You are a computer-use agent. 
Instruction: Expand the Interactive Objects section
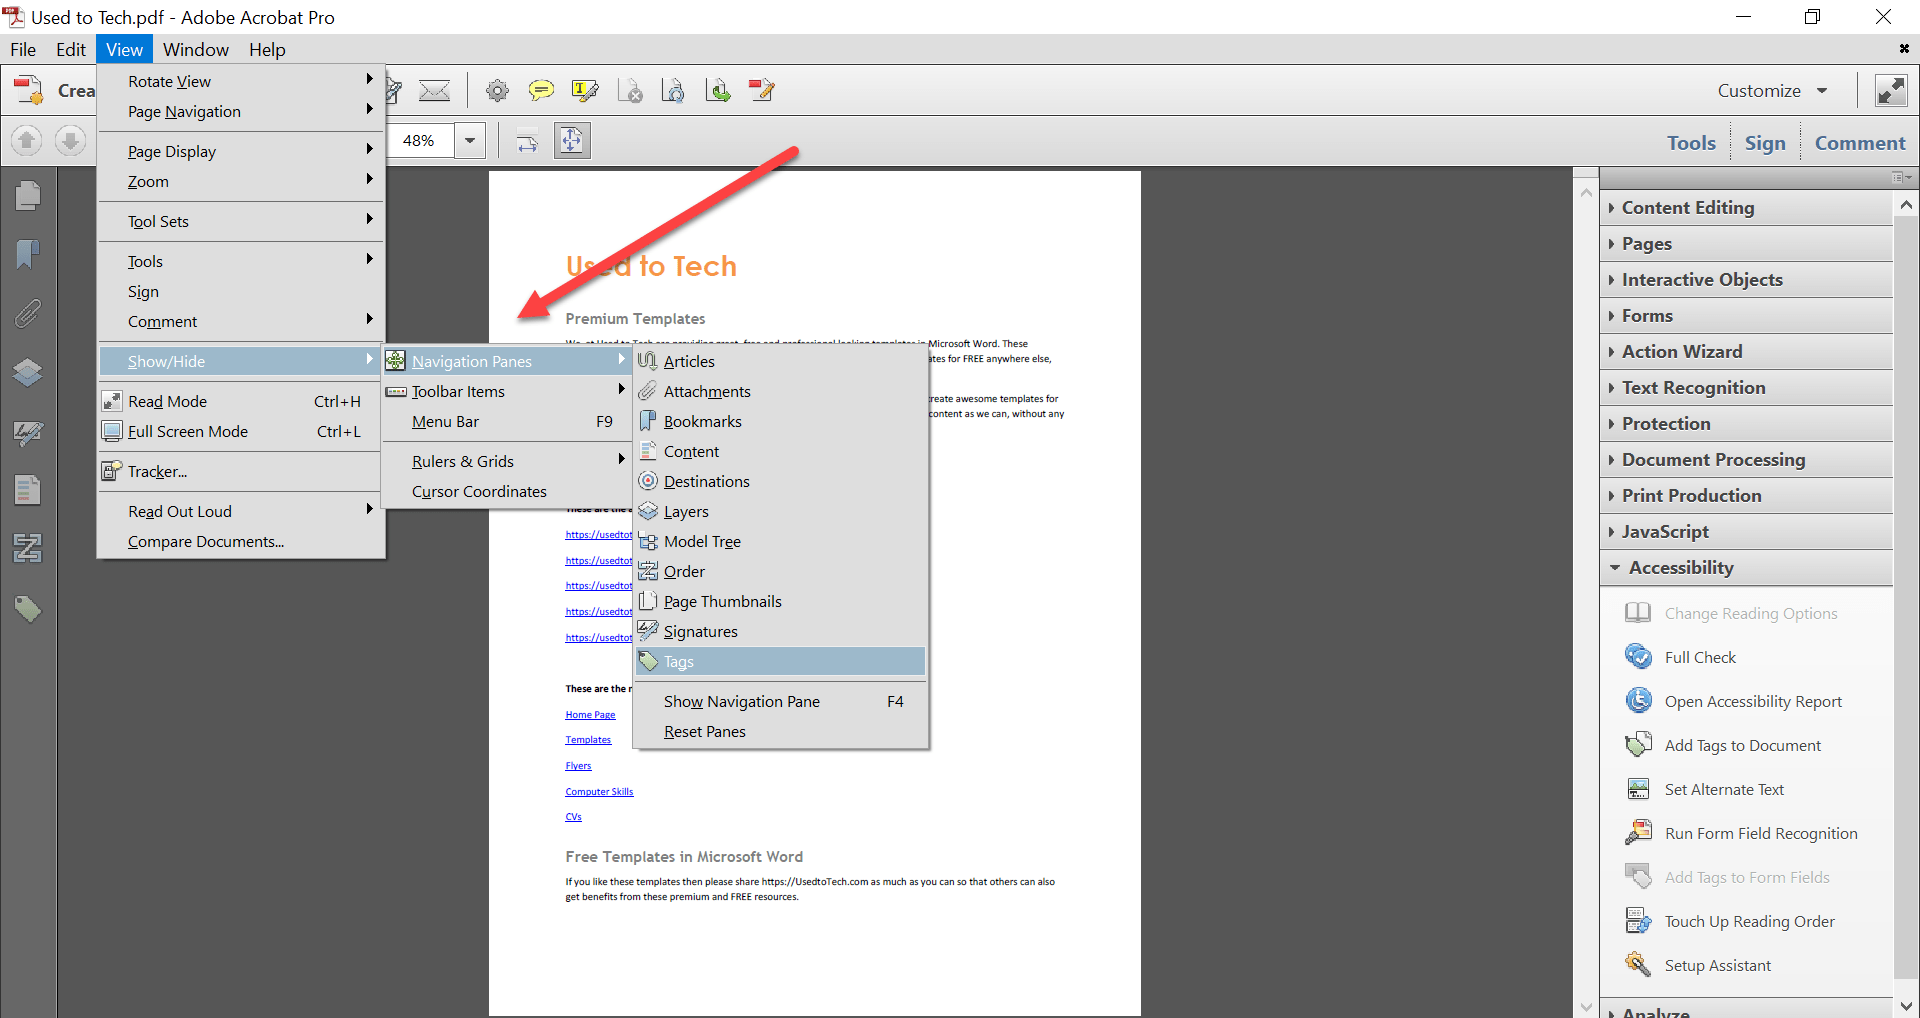pyautogui.click(x=1747, y=279)
